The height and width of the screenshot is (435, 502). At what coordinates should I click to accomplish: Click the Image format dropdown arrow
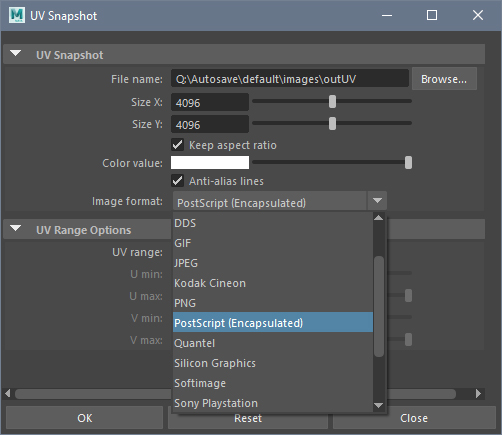tap(377, 201)
